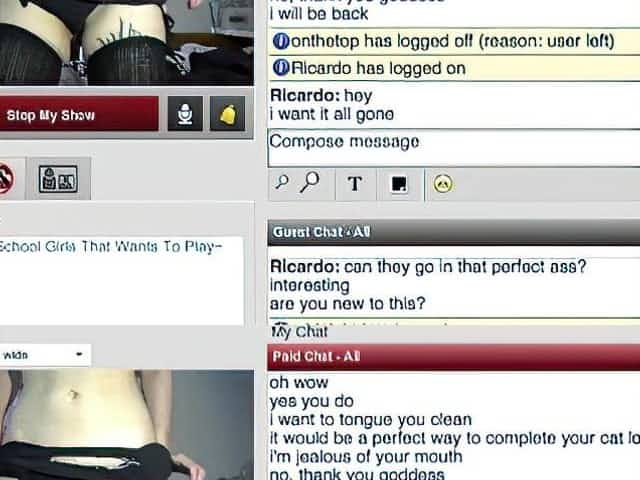Open the ID card profile tab

tap(57, 179)
